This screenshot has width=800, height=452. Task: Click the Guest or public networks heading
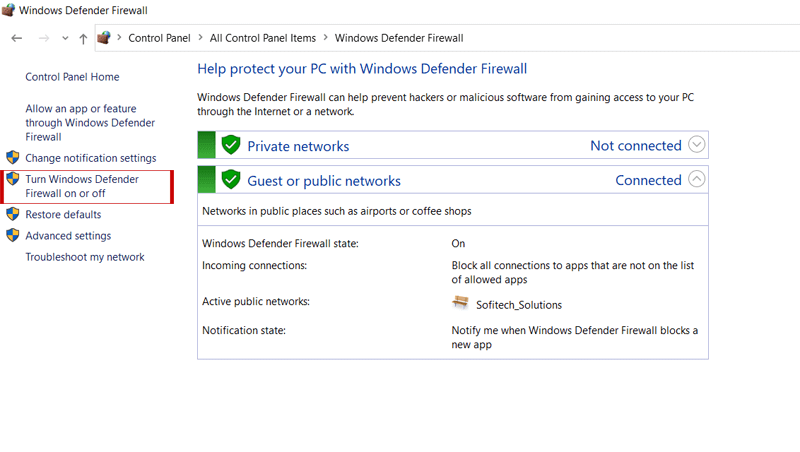click(324, 181)
